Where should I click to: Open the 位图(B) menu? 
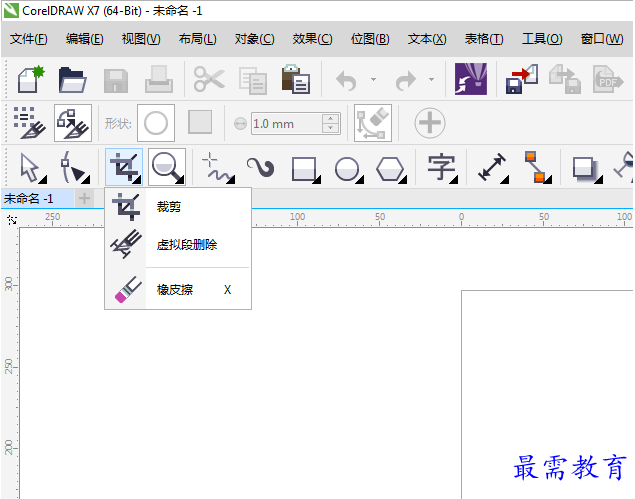(370, 39)
